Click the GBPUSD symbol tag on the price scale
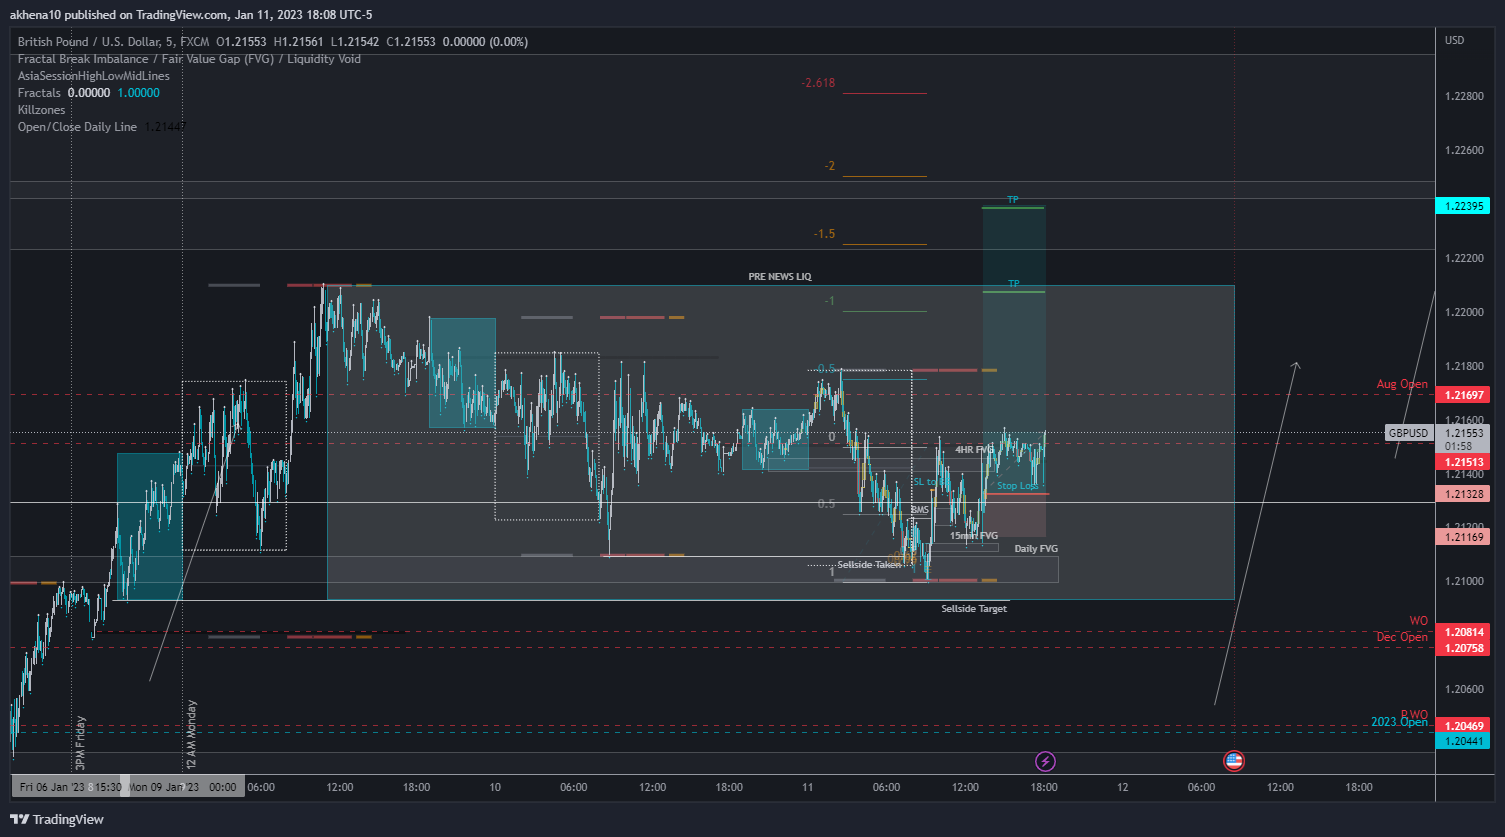This screenshot has height=837, width=1505. [x=1410, y=433]
